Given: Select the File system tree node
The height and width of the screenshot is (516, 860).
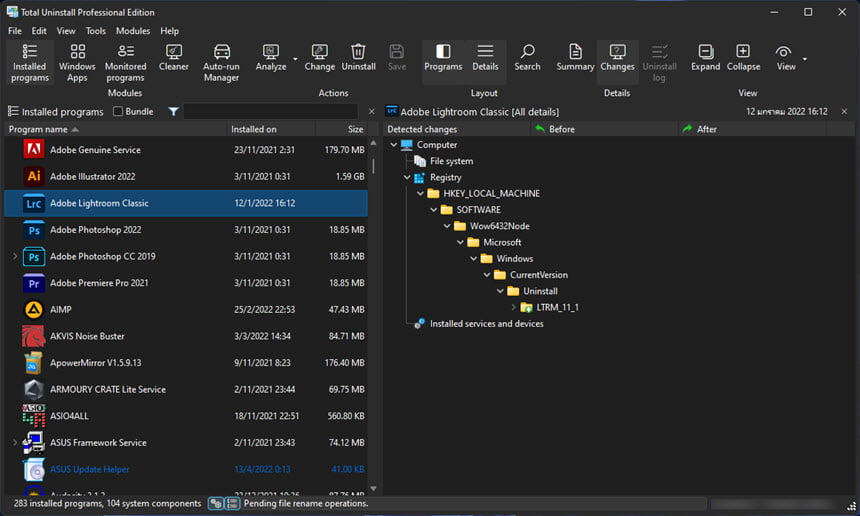Looking at the screenshot, I should click(451, 161).
